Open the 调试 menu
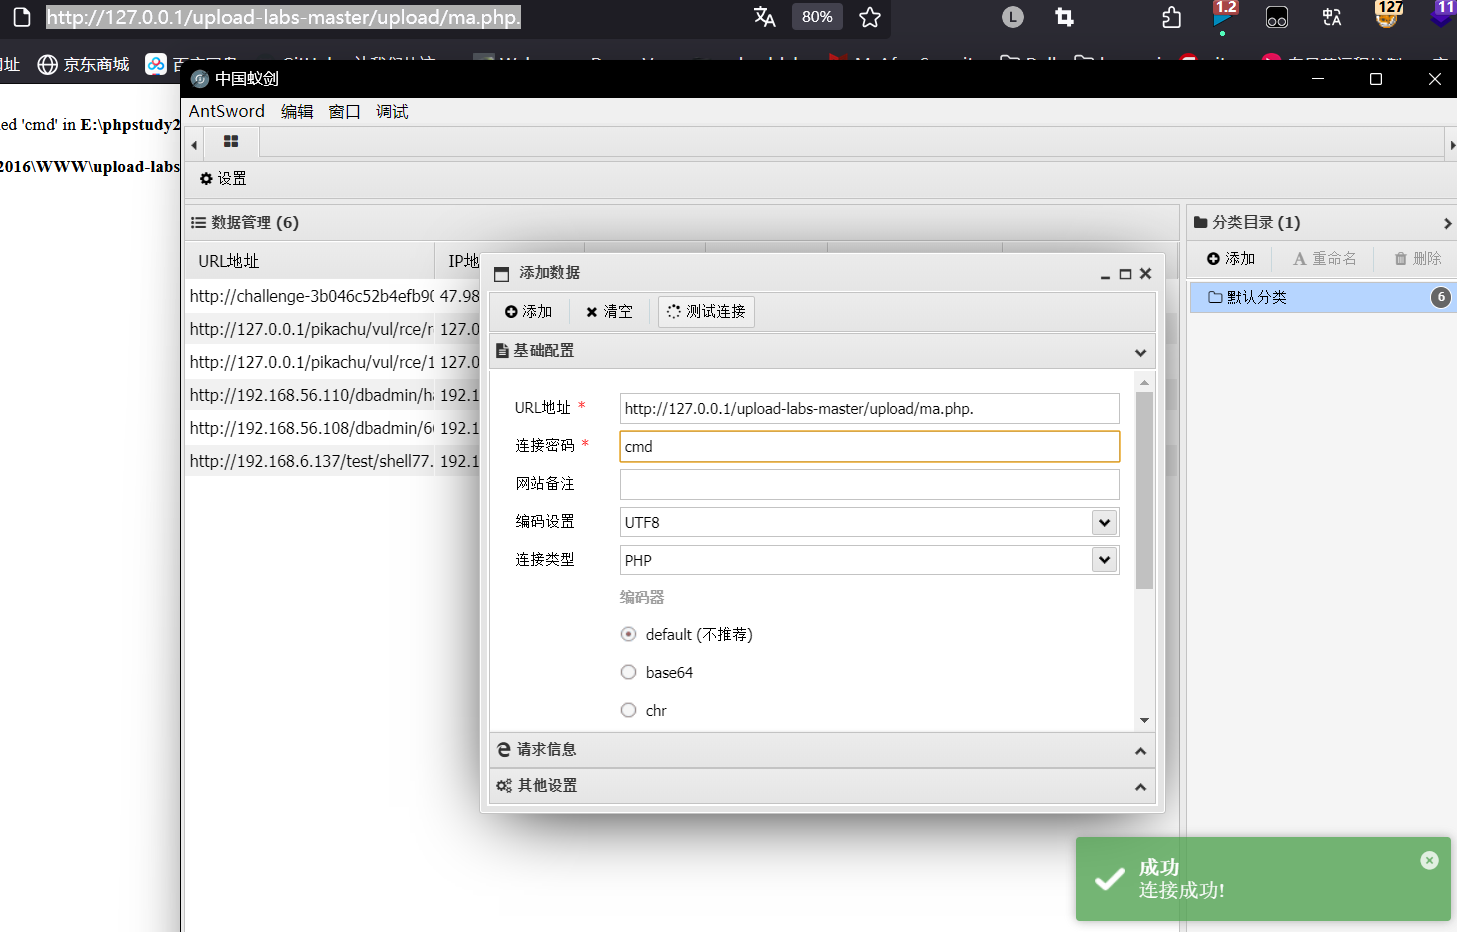This screenshot has height=932, width=1457. point(392,111)
